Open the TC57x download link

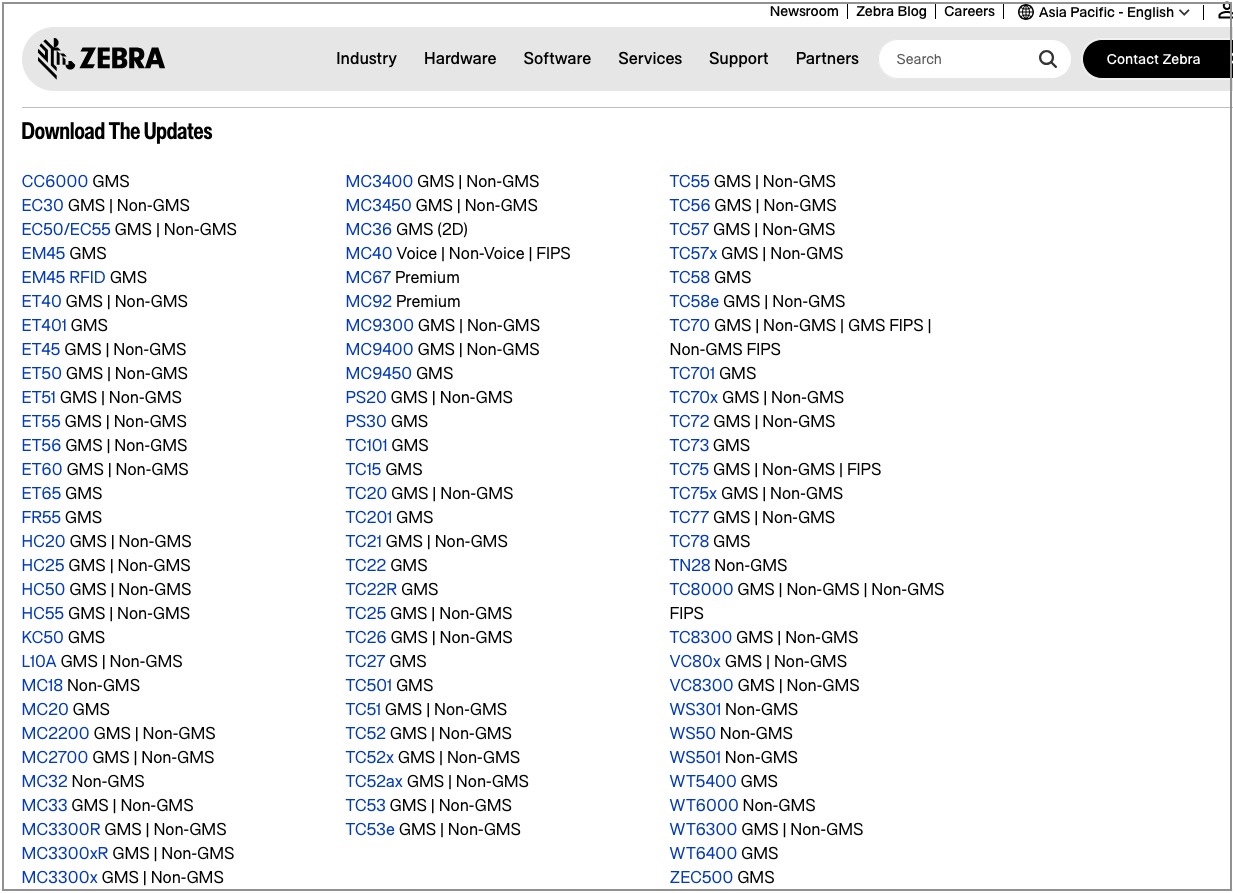(693, 253)
